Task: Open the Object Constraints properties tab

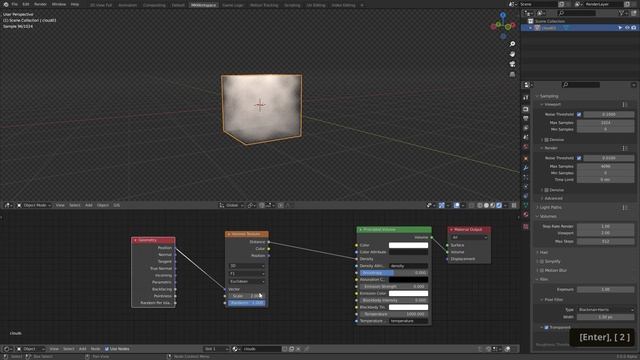Action: click(x=526, y=196)
